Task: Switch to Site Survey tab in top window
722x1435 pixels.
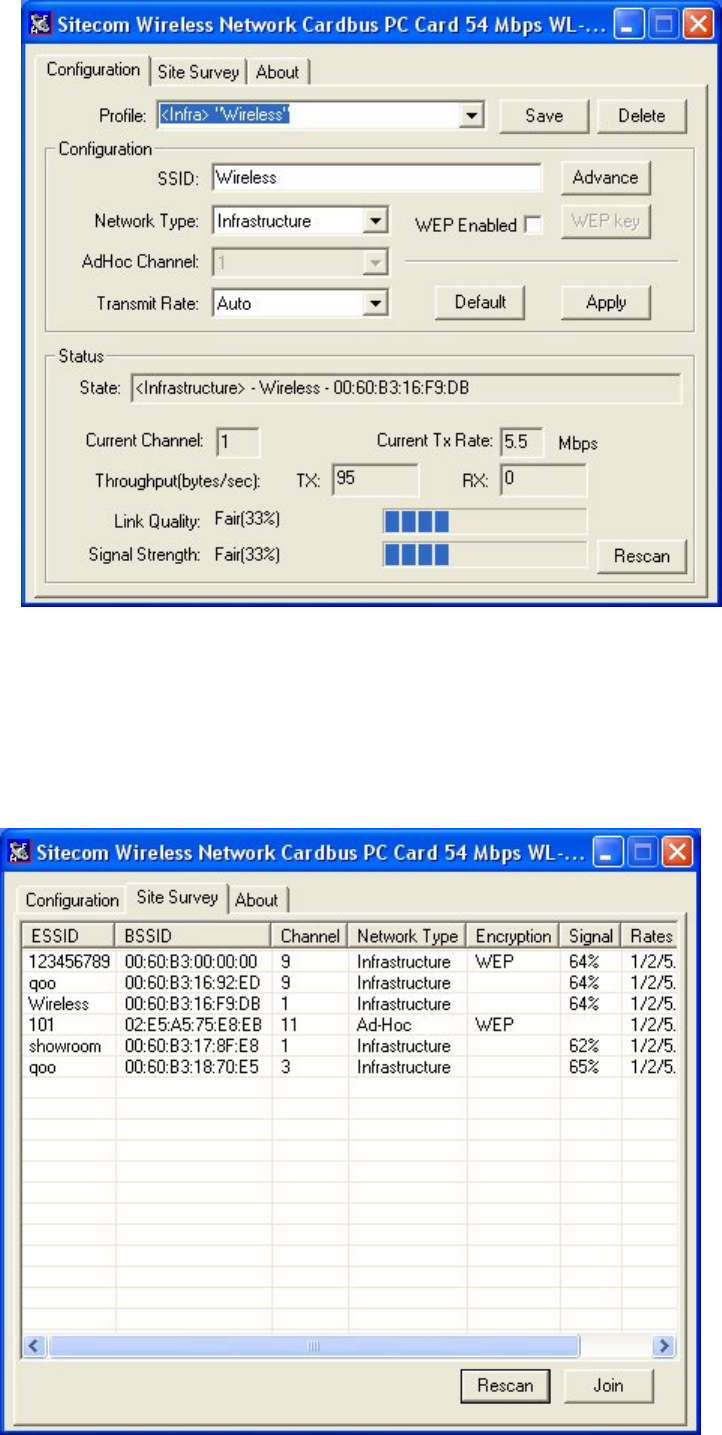Action: (x=198, y=72)
